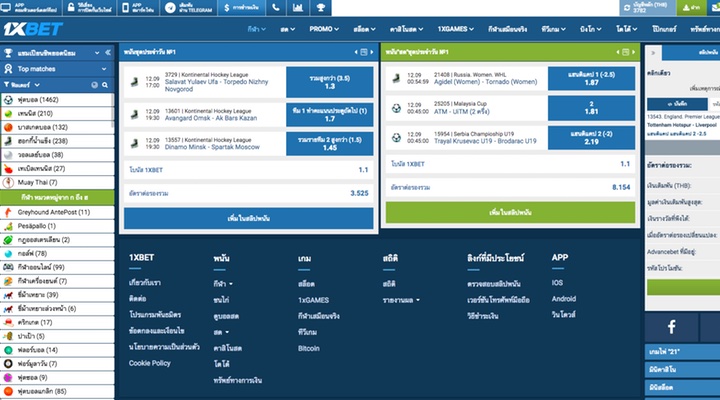Open Pesäpallo (1) sport
The width and height of the screenshot is (720, 400).
[57, 226]
